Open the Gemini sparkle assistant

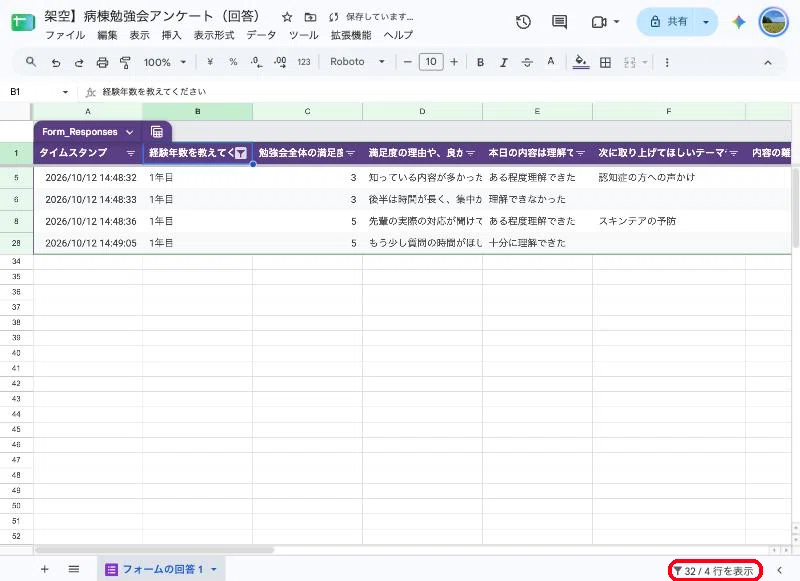(738, 22)
